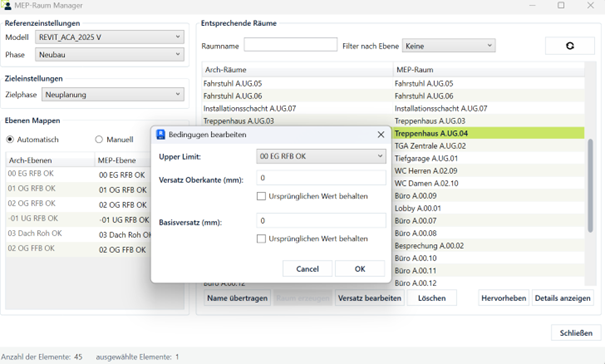The width and height of the screenshot is (605, 364).
Task: Click the Versatz bearbeiten button
Action: (x=370, y=298)
